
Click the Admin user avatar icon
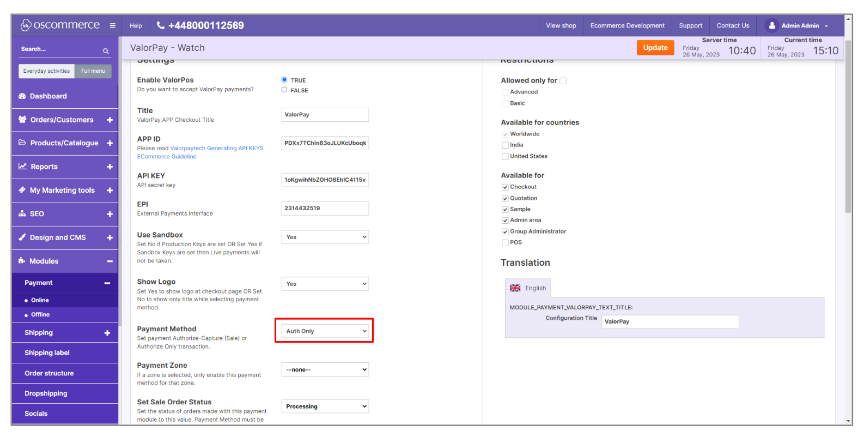(x=772, y=25)
